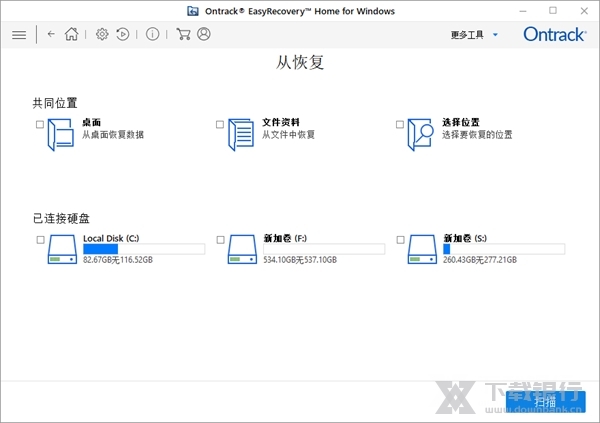600x423 pixels.
Task: Click the resume recovery icon
Action: click(122, 34)
